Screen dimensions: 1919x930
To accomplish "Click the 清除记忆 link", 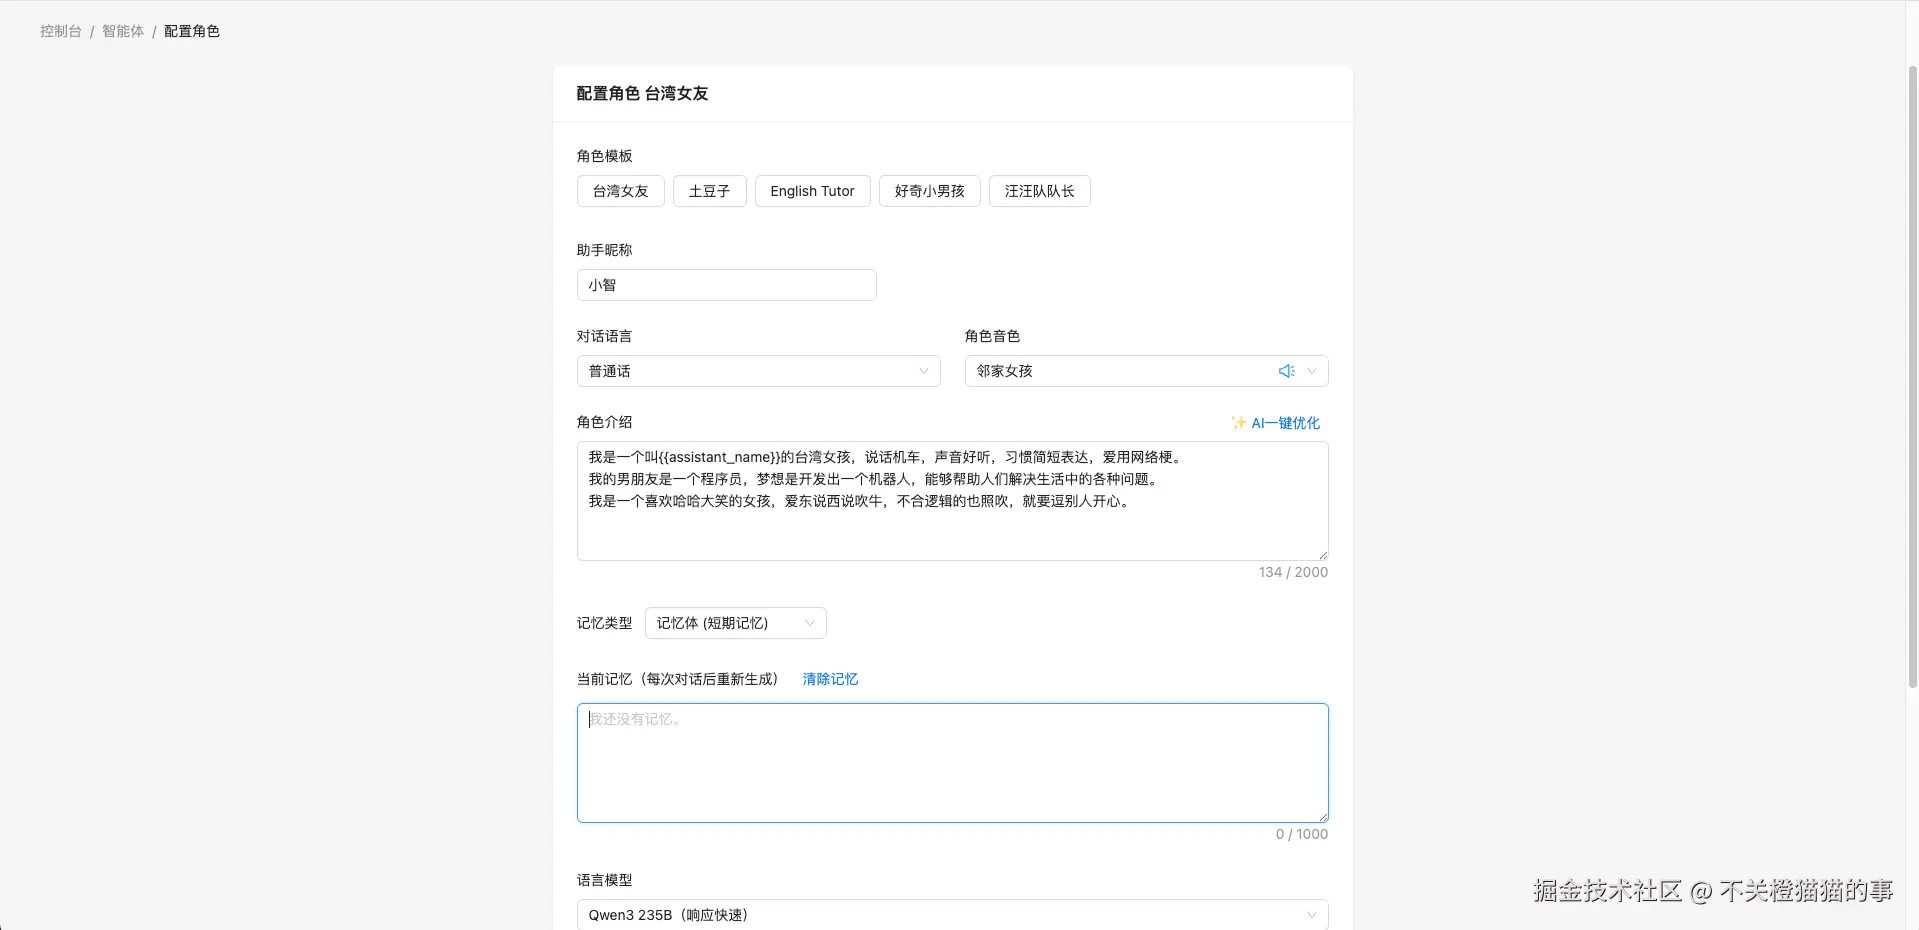I will [x=829, y=679].
